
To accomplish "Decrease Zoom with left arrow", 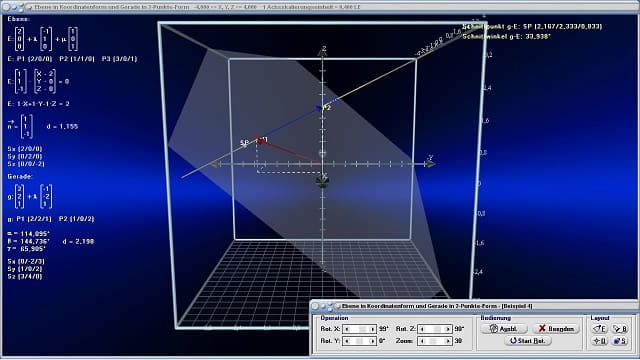I will pos(422,341).
